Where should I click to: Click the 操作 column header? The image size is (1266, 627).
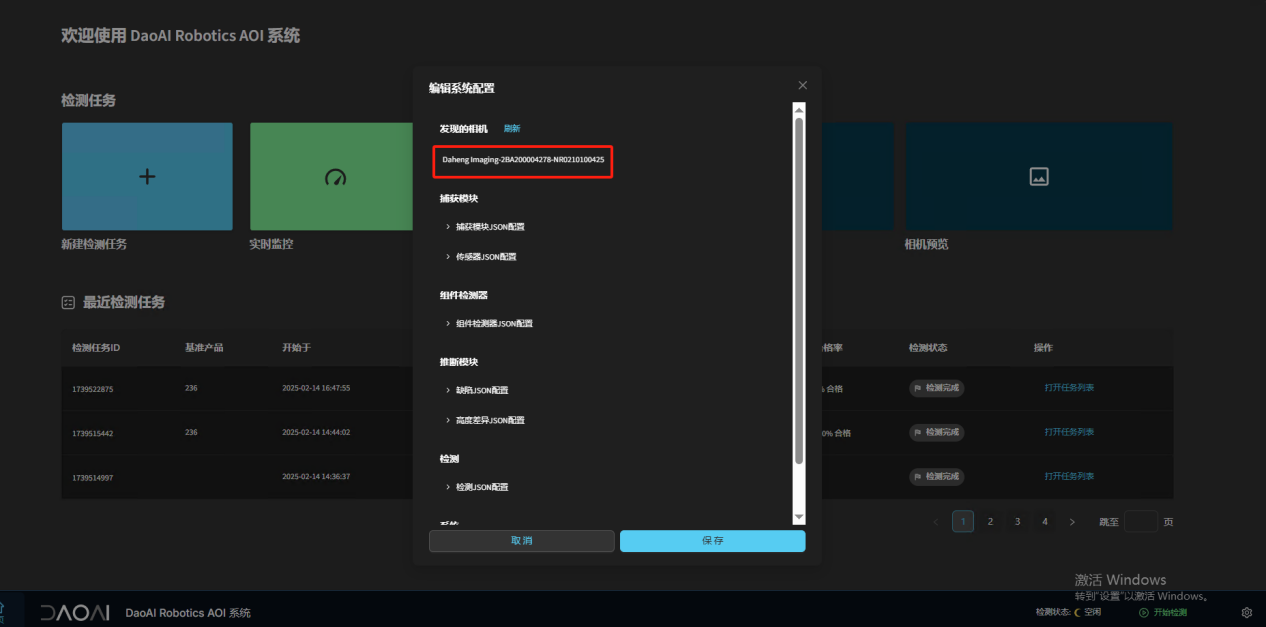(1043, 348)
